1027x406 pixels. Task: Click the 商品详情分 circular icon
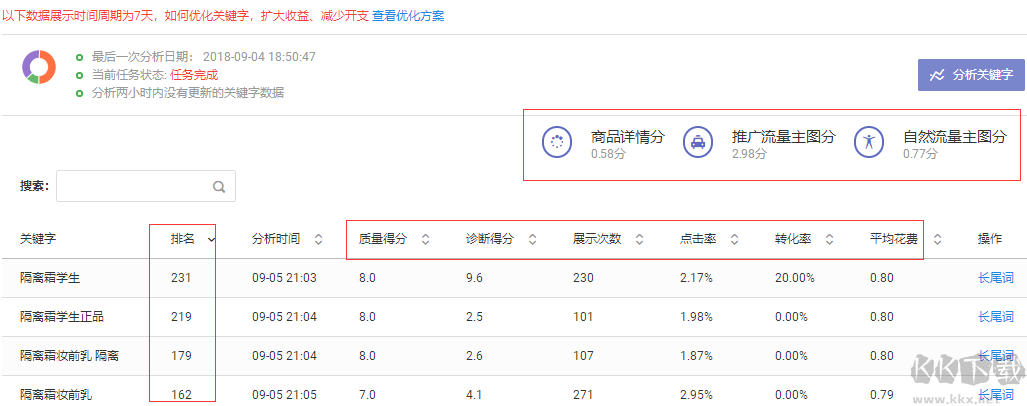557,143
